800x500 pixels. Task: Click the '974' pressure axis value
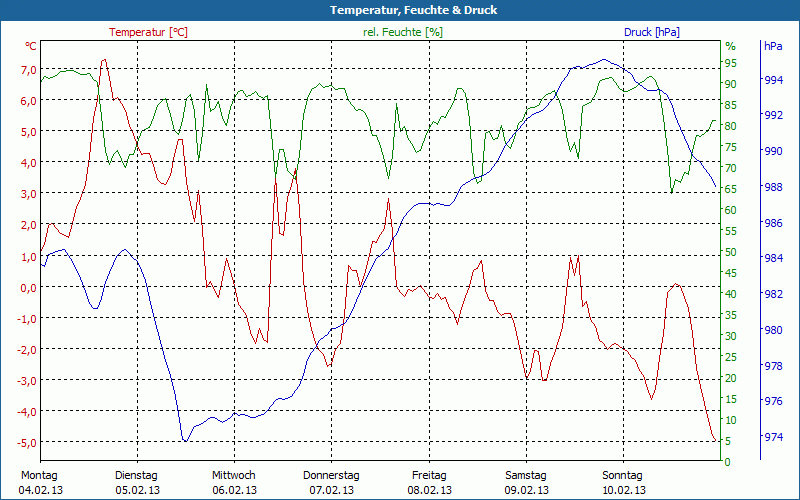(774, 438)
